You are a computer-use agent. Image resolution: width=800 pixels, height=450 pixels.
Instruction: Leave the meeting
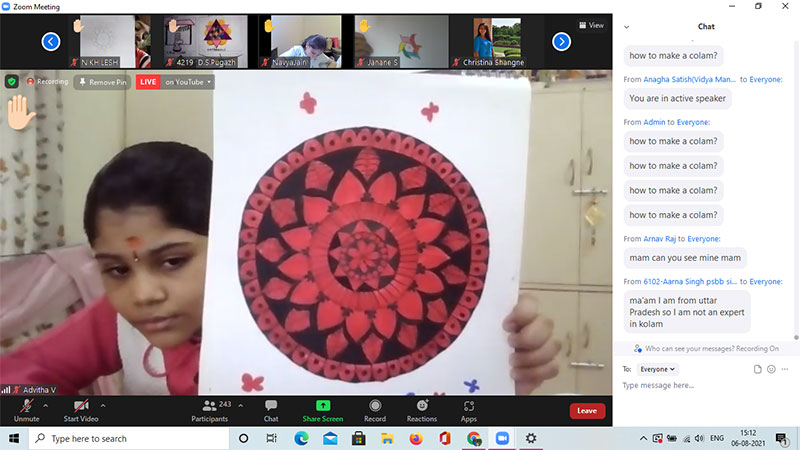587,411
